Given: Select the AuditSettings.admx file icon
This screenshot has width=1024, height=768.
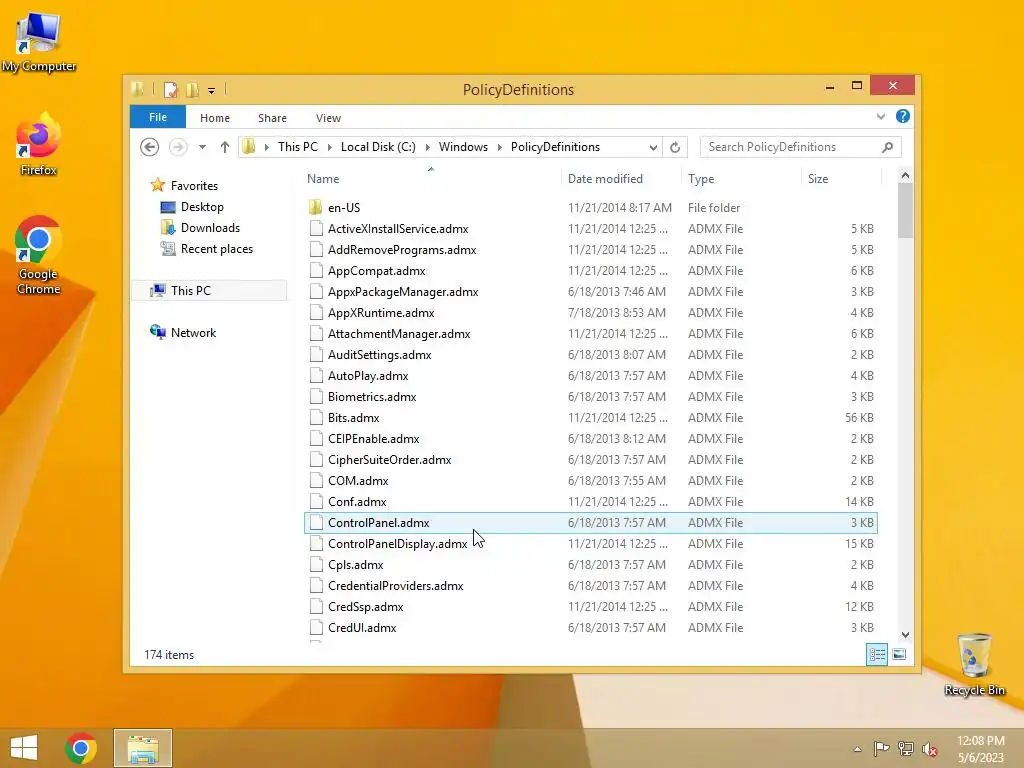Looking at the screenshot, I should pos(316,355).
